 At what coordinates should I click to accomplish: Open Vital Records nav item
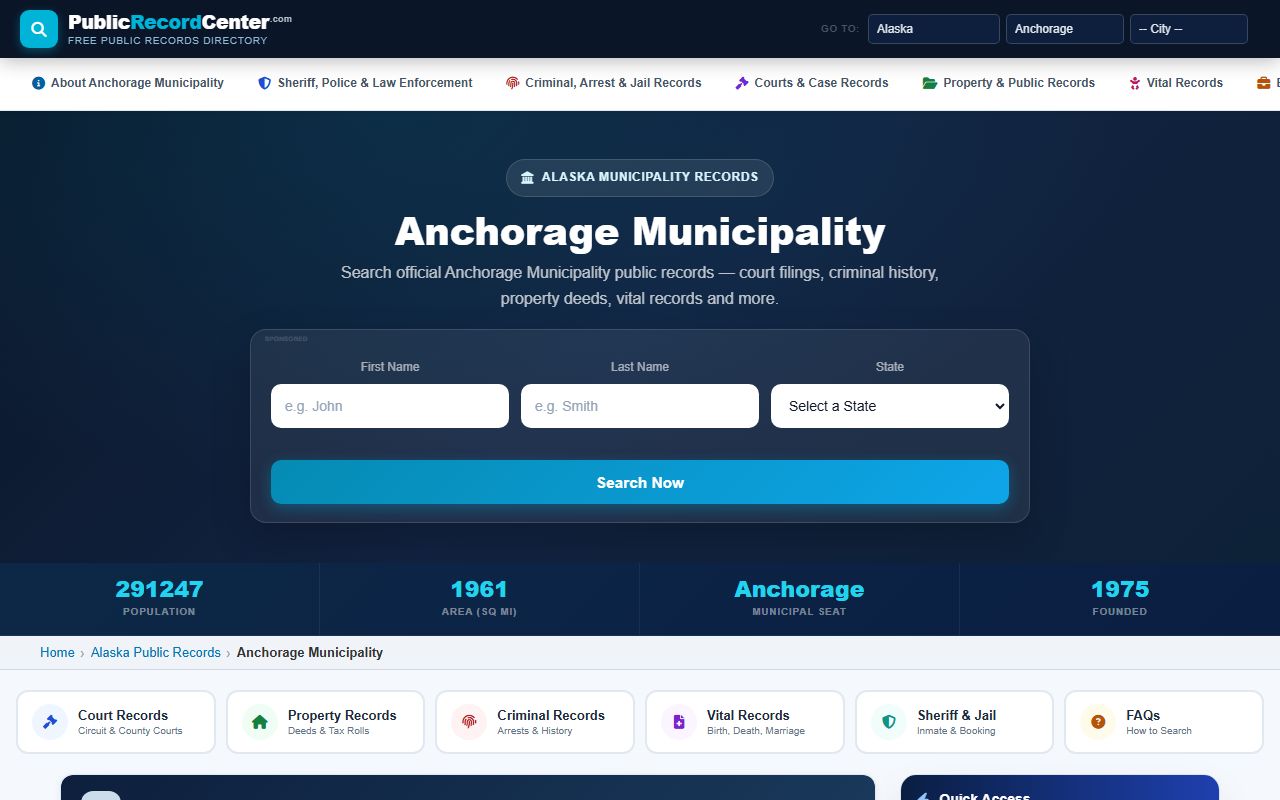tap(1176, 83)
